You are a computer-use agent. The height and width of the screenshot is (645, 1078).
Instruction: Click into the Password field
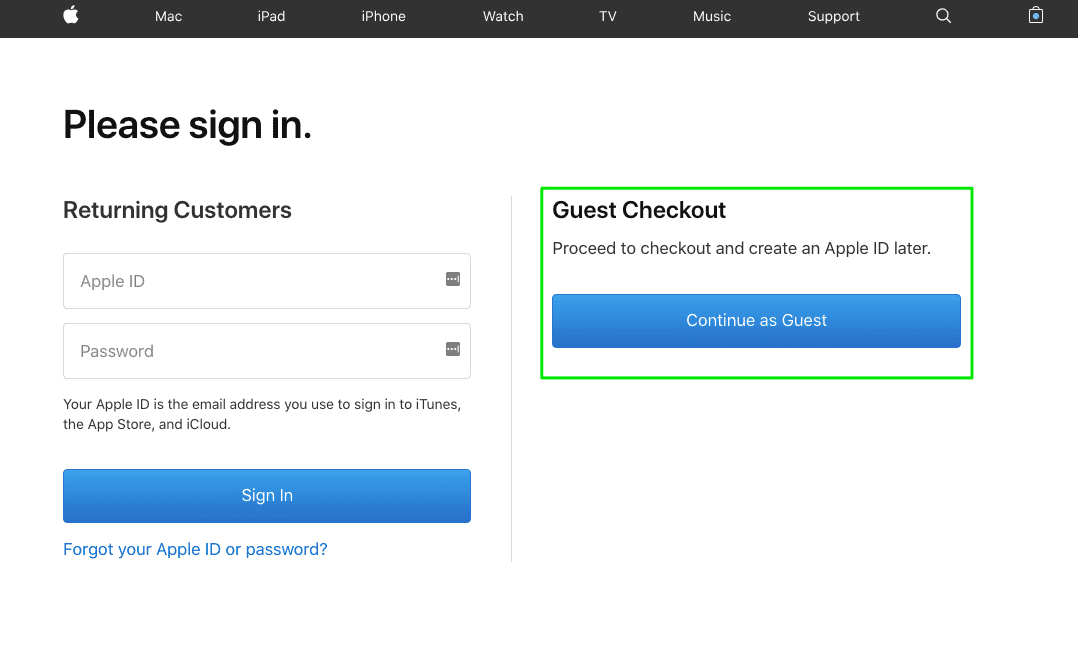(x=250, y=351)
